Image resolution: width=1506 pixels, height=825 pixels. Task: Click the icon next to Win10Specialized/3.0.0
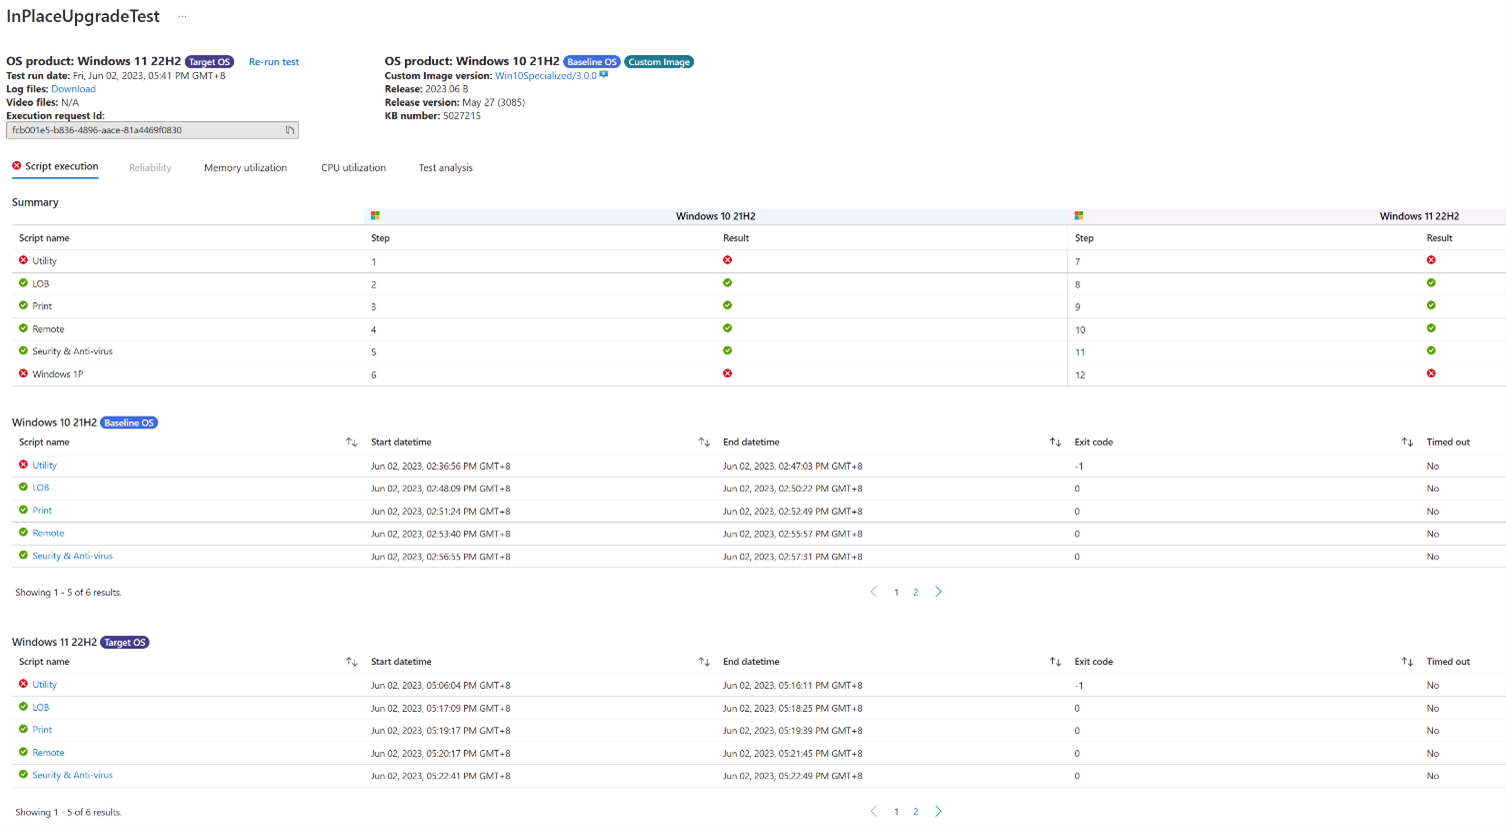coord(604,75)
